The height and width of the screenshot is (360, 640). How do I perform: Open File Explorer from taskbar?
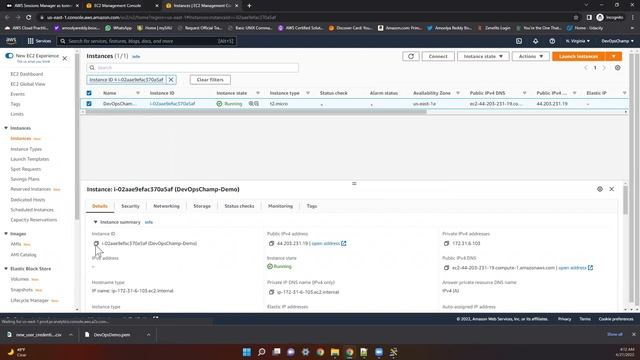pos(335,352)
